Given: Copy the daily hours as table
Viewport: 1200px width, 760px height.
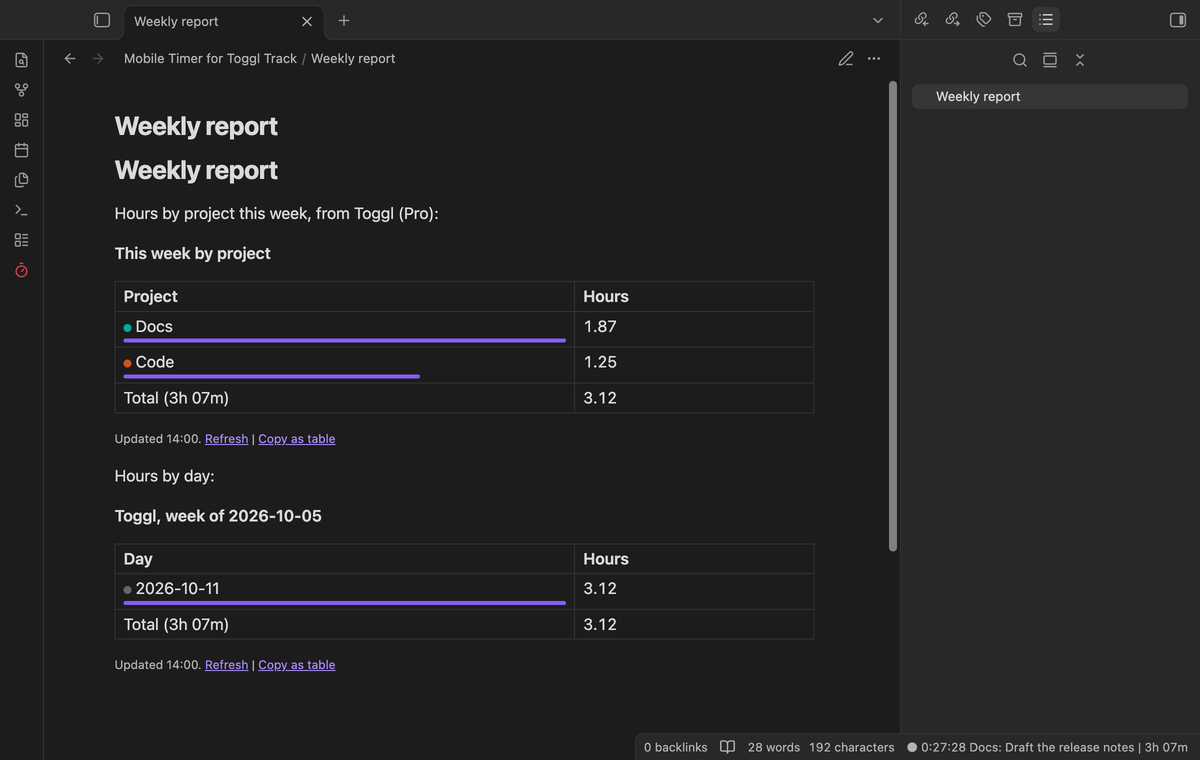Looking at the screenshot, I should click(297, 665).
